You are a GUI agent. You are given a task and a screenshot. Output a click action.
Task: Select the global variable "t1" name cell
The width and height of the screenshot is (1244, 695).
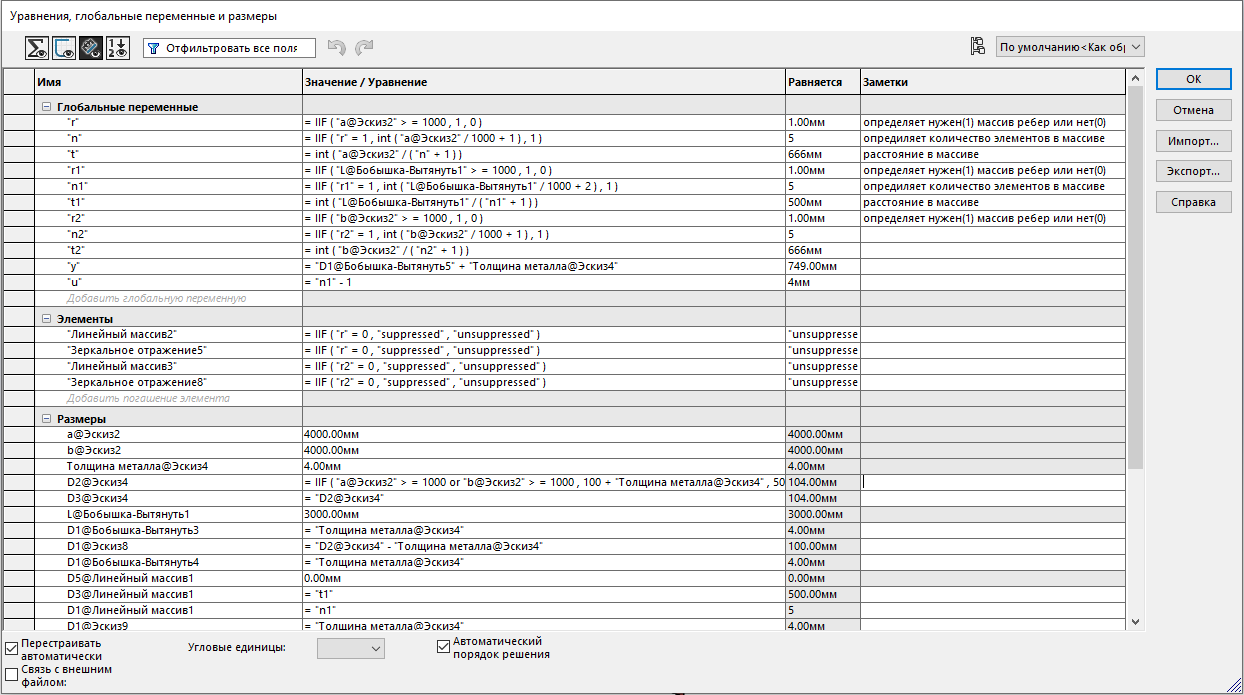[168, 202]
